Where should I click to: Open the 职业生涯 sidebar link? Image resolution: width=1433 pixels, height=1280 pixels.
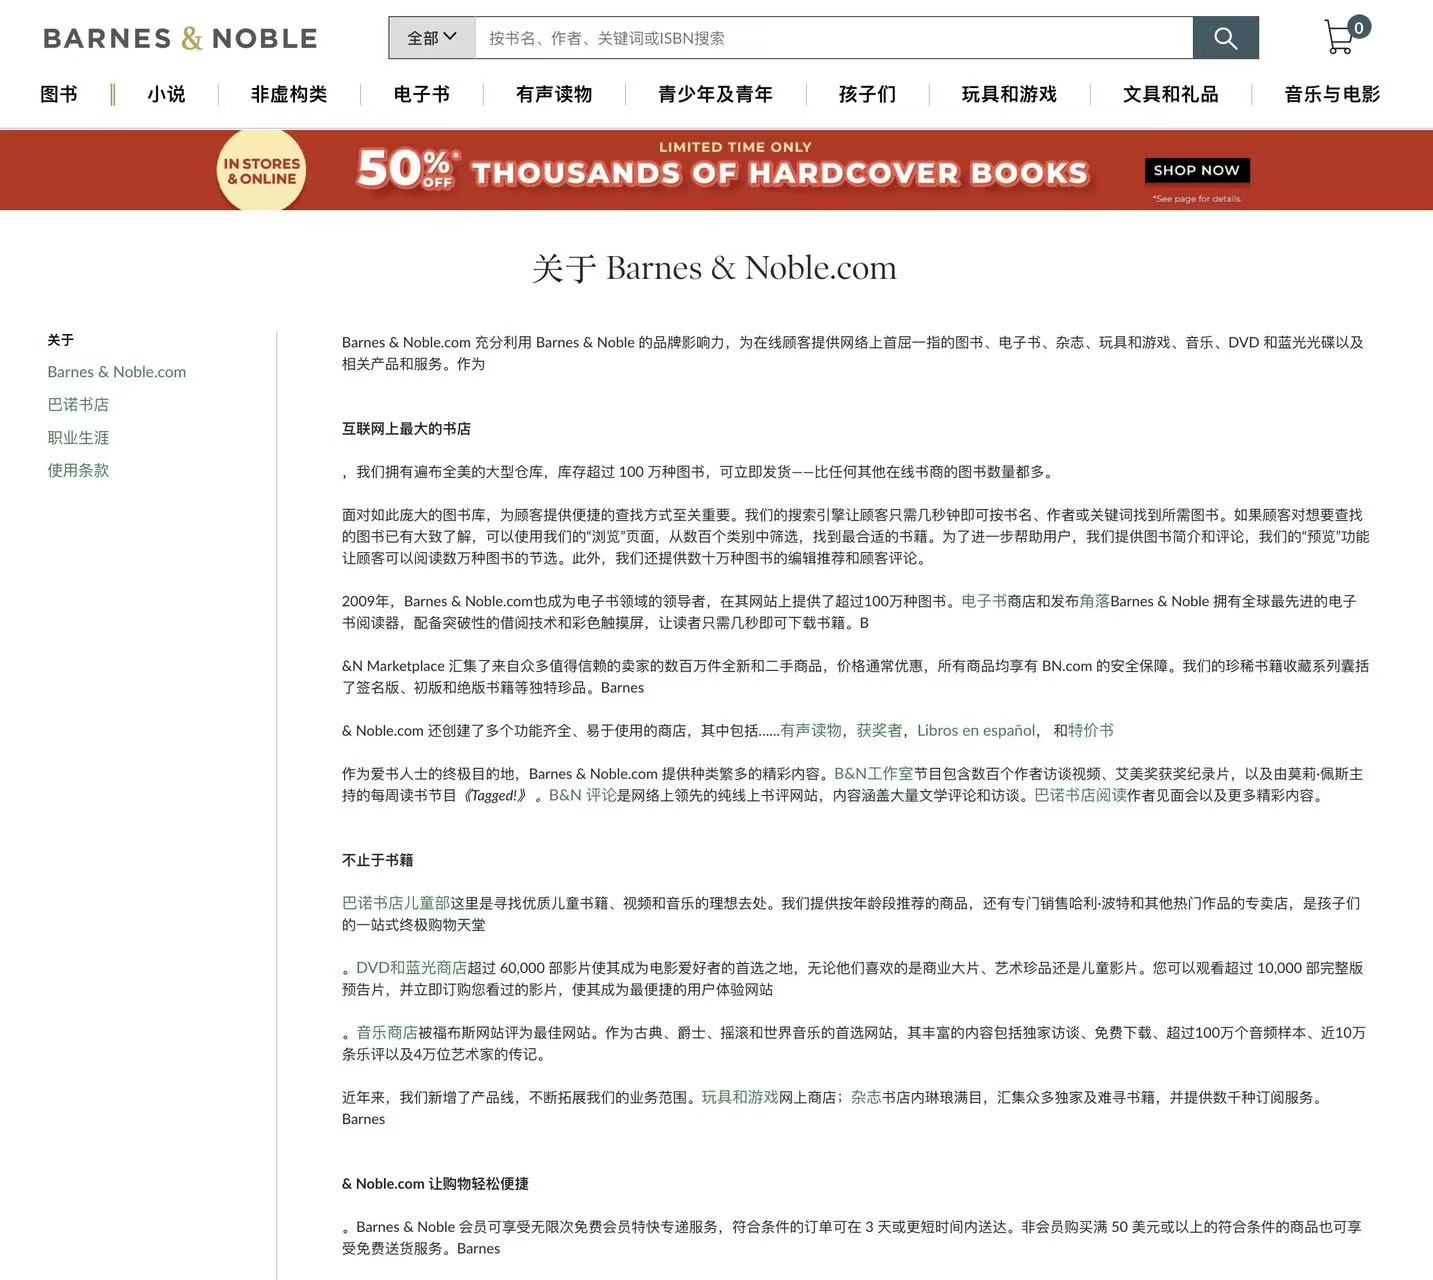tap(78, 437)
